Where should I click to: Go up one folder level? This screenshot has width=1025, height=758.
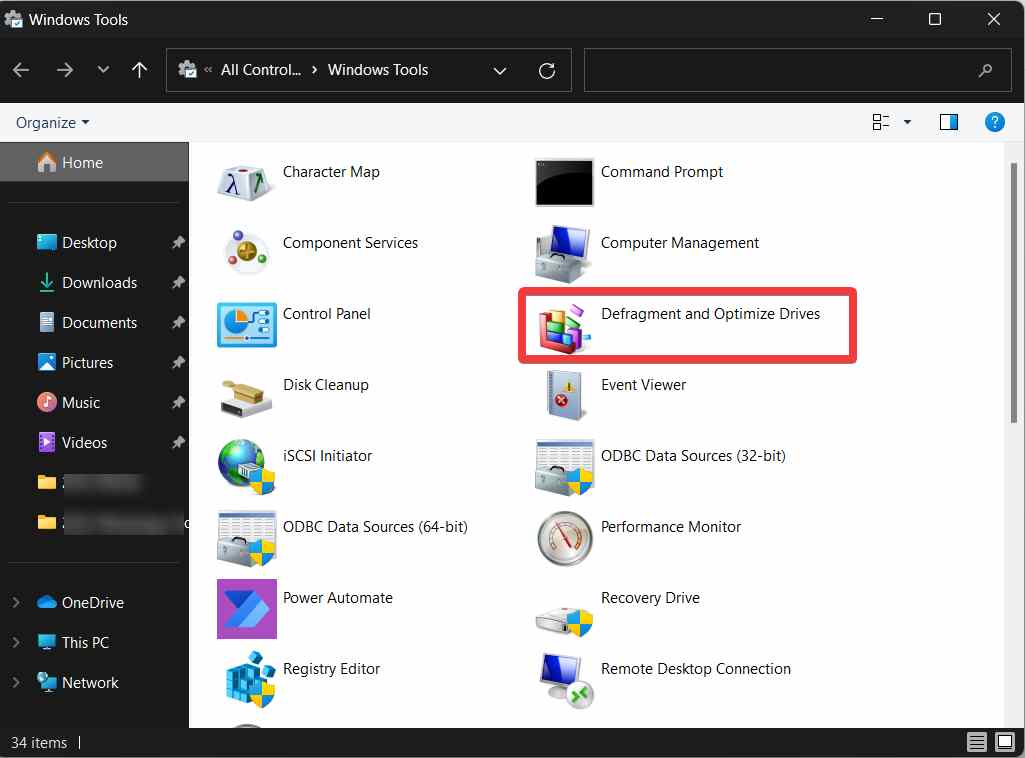click(139, 70)
